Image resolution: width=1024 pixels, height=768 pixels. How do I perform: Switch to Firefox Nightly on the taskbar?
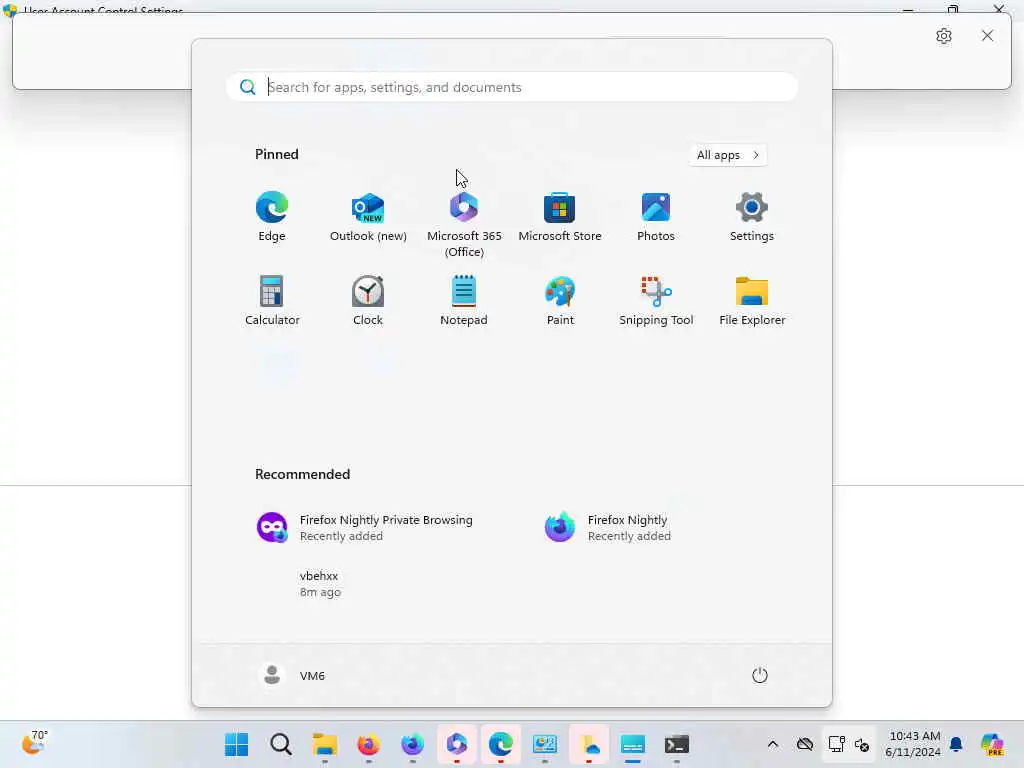tap(413, 744)
